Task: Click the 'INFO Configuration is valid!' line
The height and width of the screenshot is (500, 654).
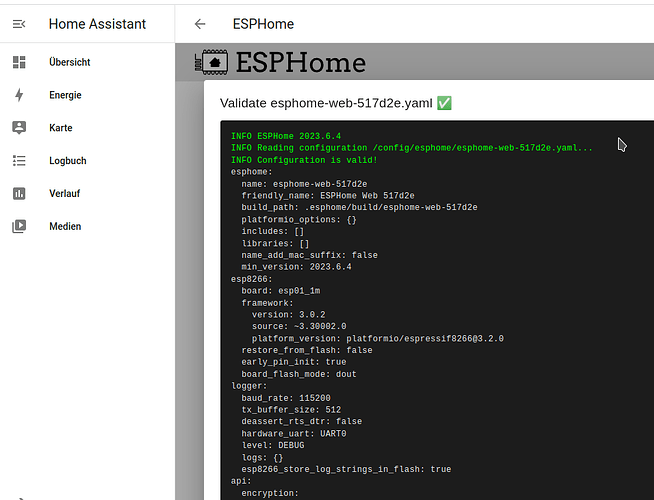Action: [x=304, y=160]
